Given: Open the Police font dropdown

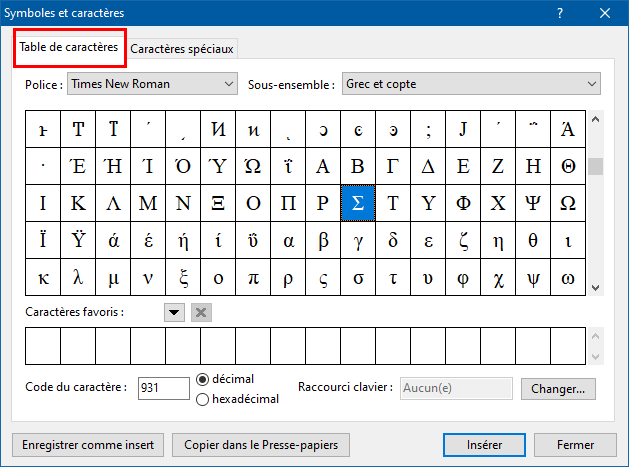Looking at the screenshot, I should 152,83.
